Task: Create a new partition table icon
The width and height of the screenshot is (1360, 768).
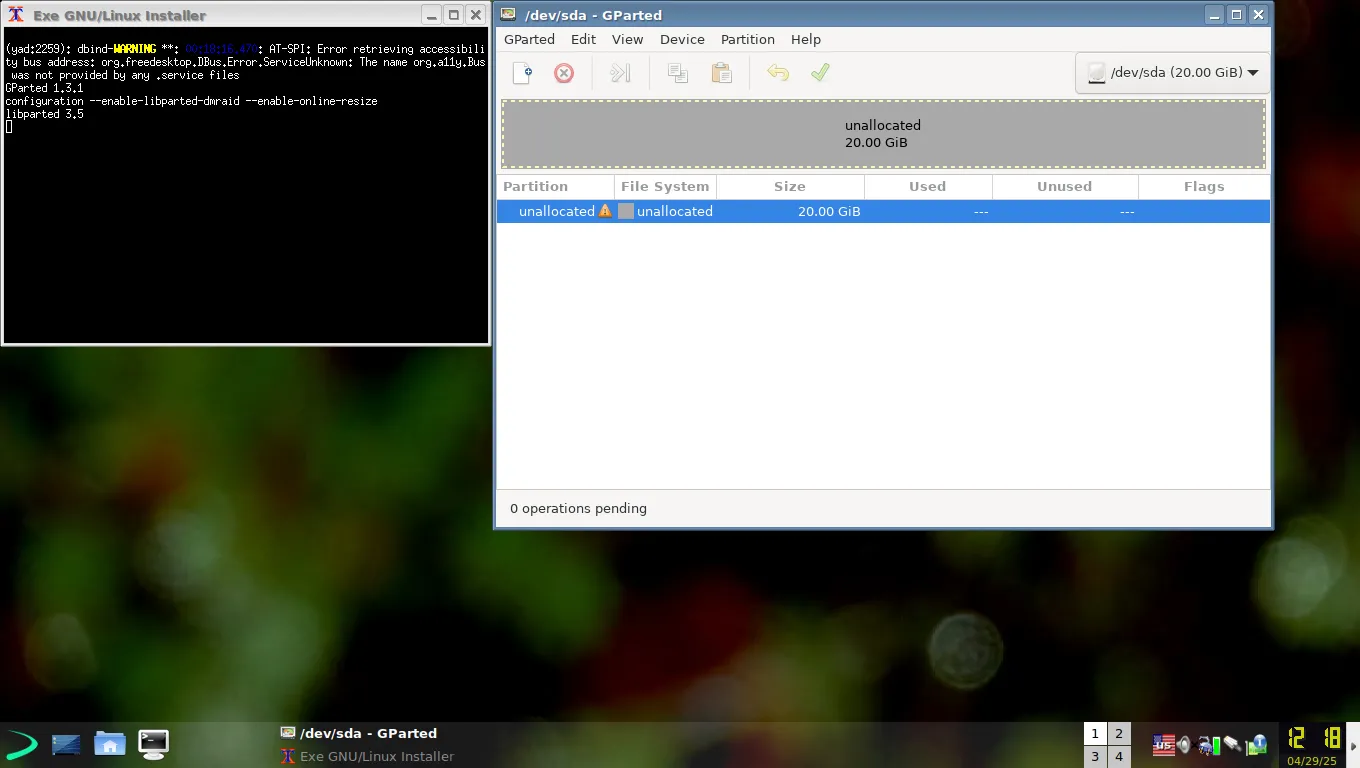Action: pyautogui.click(x=522, y=72)
